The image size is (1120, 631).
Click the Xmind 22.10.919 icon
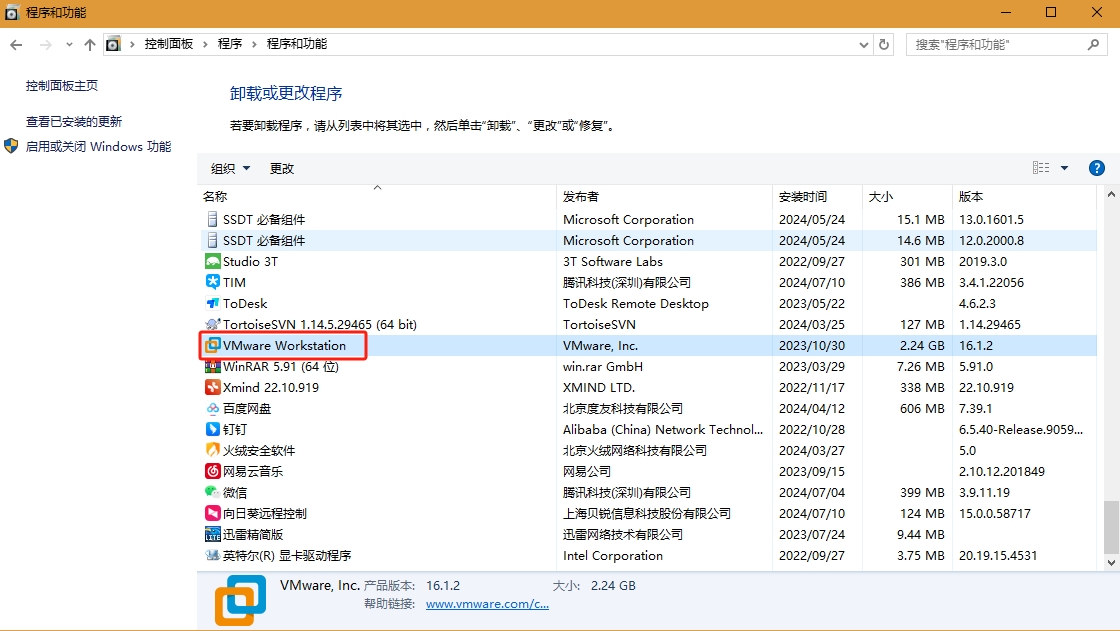pos(212,387)
